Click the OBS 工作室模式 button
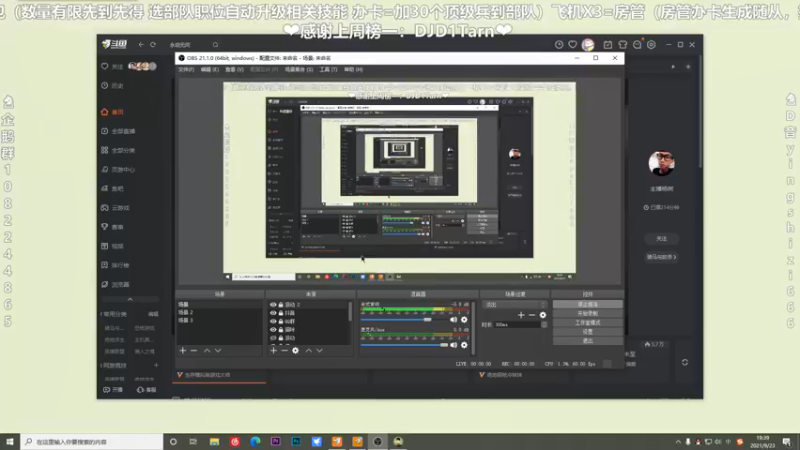Screen dimensions: 800x450 click(x=587, y=322)
